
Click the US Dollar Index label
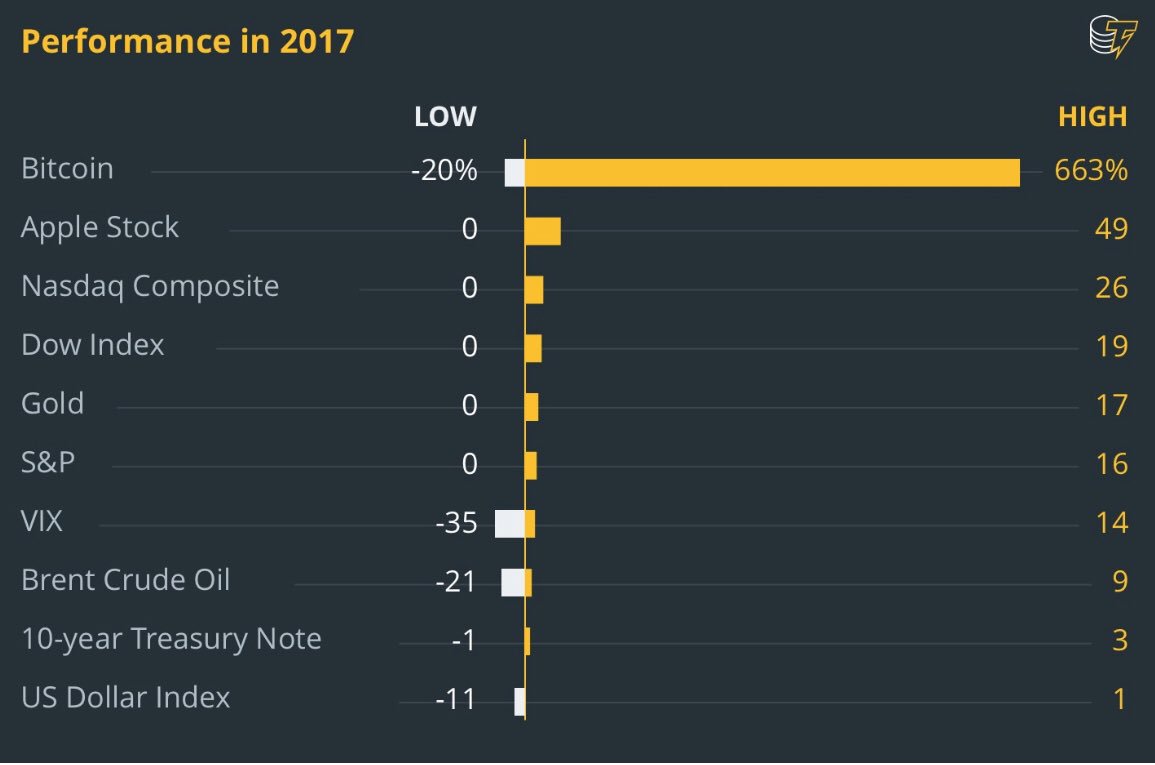(x=125, y=697)
